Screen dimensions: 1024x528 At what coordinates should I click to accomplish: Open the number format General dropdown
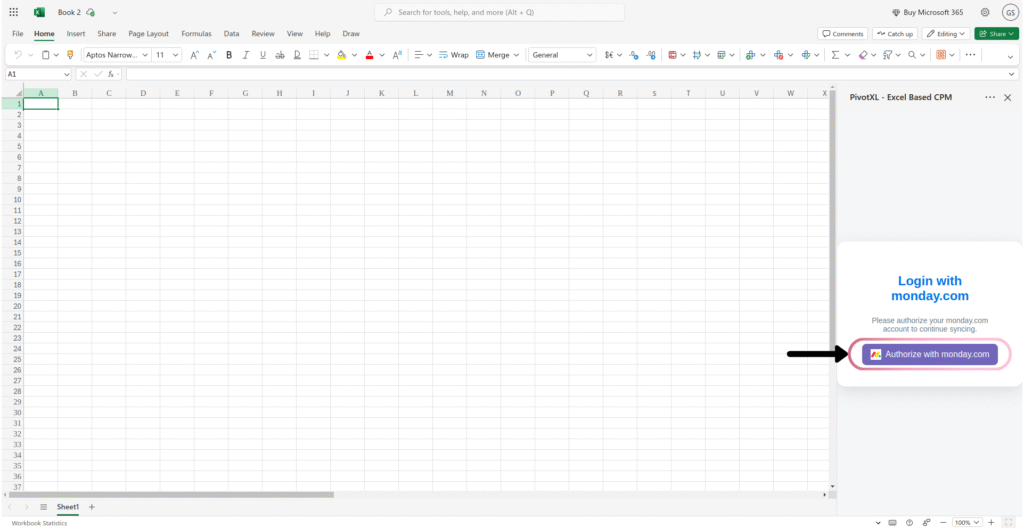tap(562, 55)
